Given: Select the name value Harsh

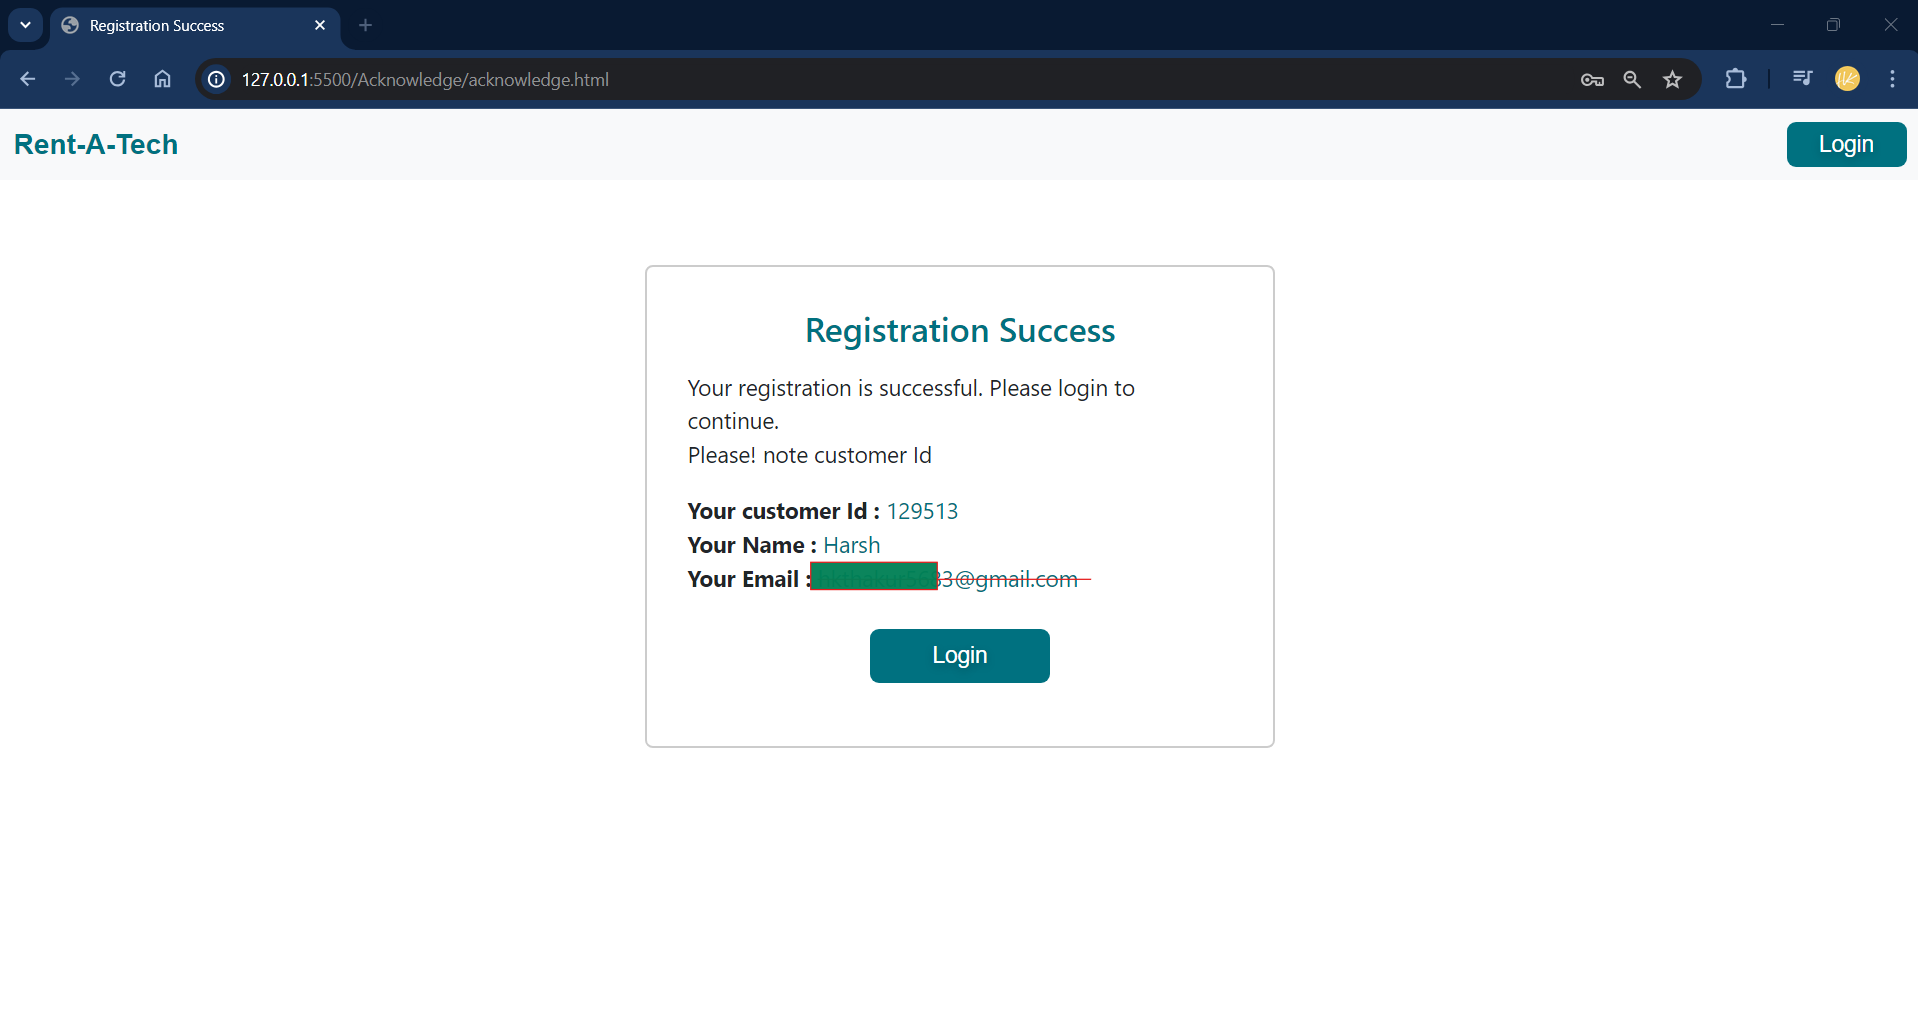Looking at the screenshot, I should point(852,545).
